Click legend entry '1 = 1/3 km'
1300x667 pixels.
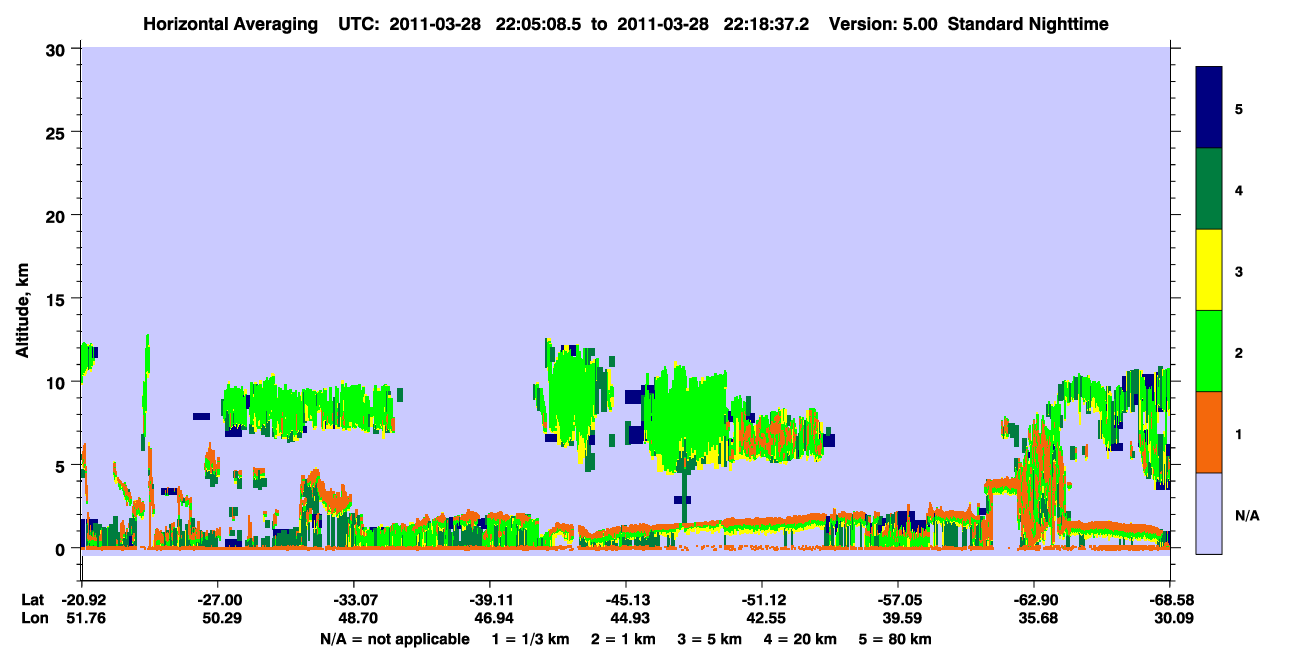pos(530,639)
